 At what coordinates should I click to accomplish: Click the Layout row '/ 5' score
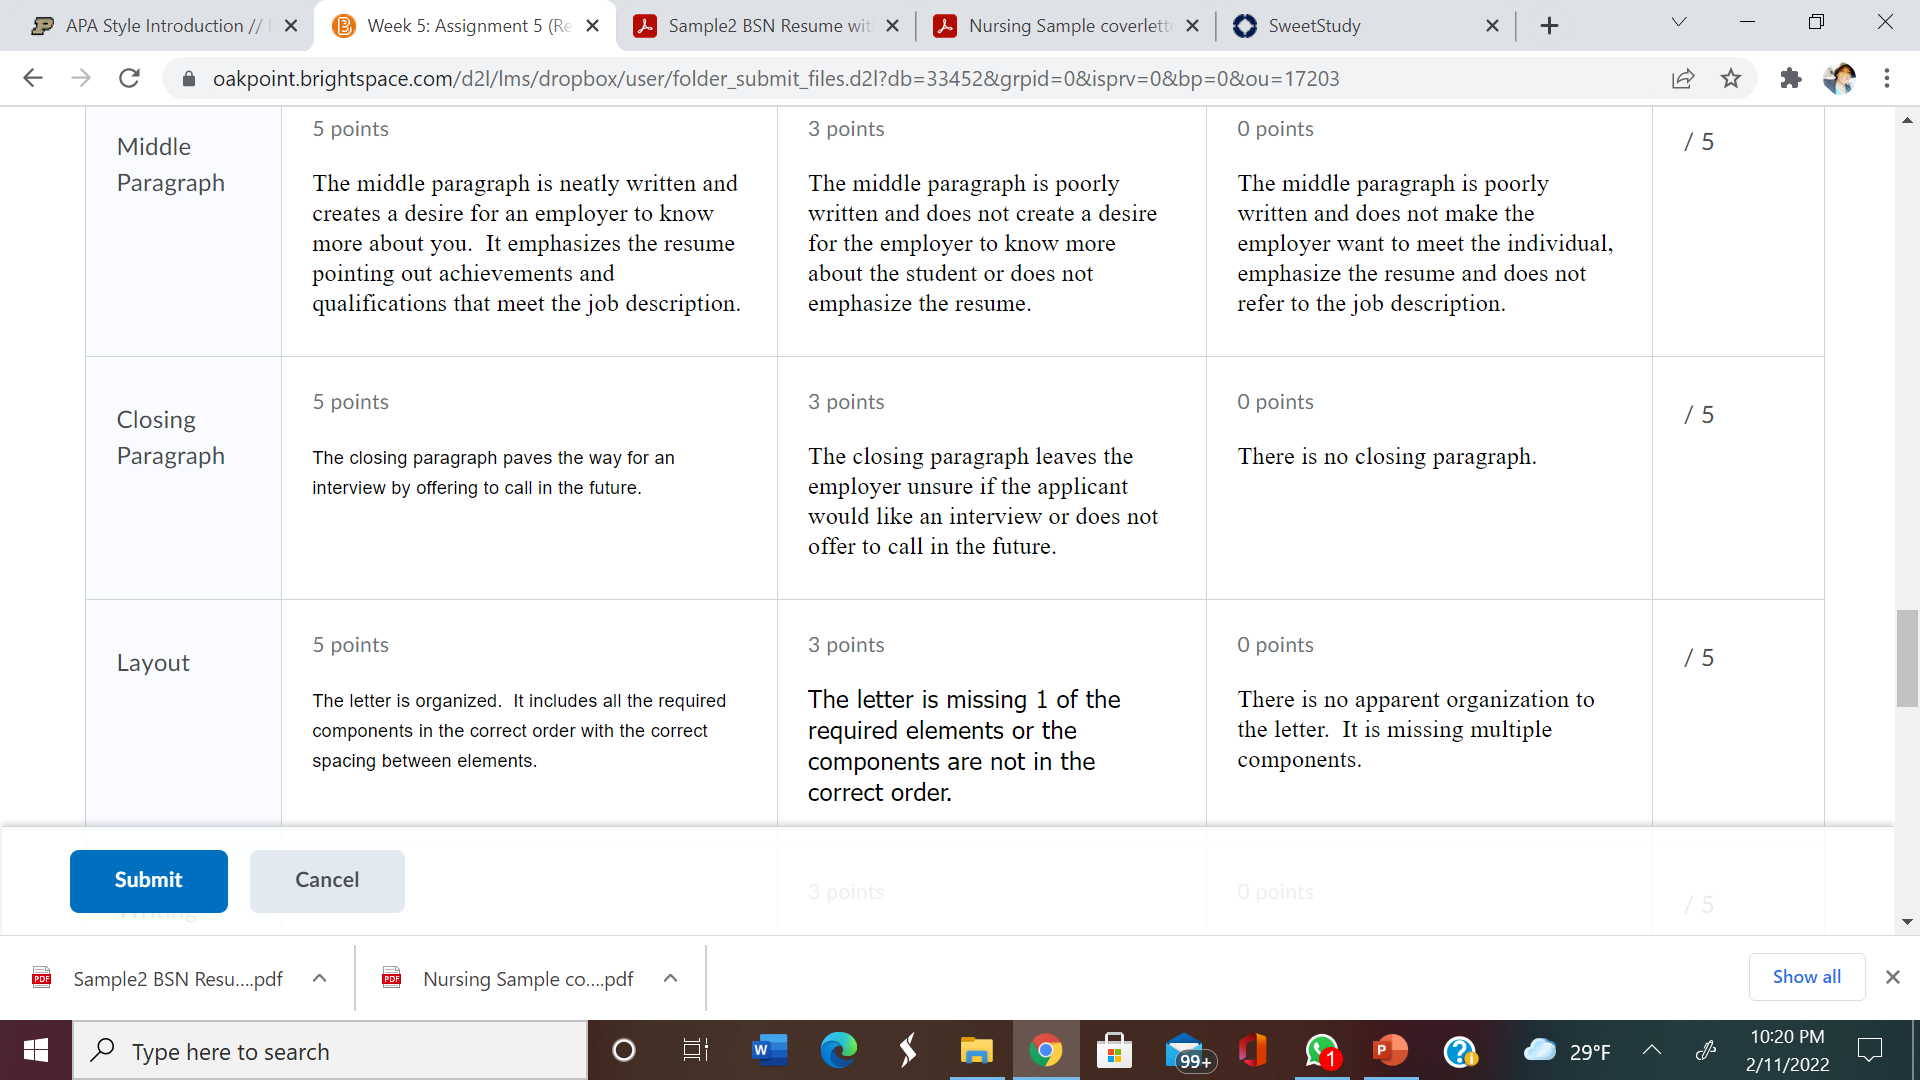[x=1699, y=658]
